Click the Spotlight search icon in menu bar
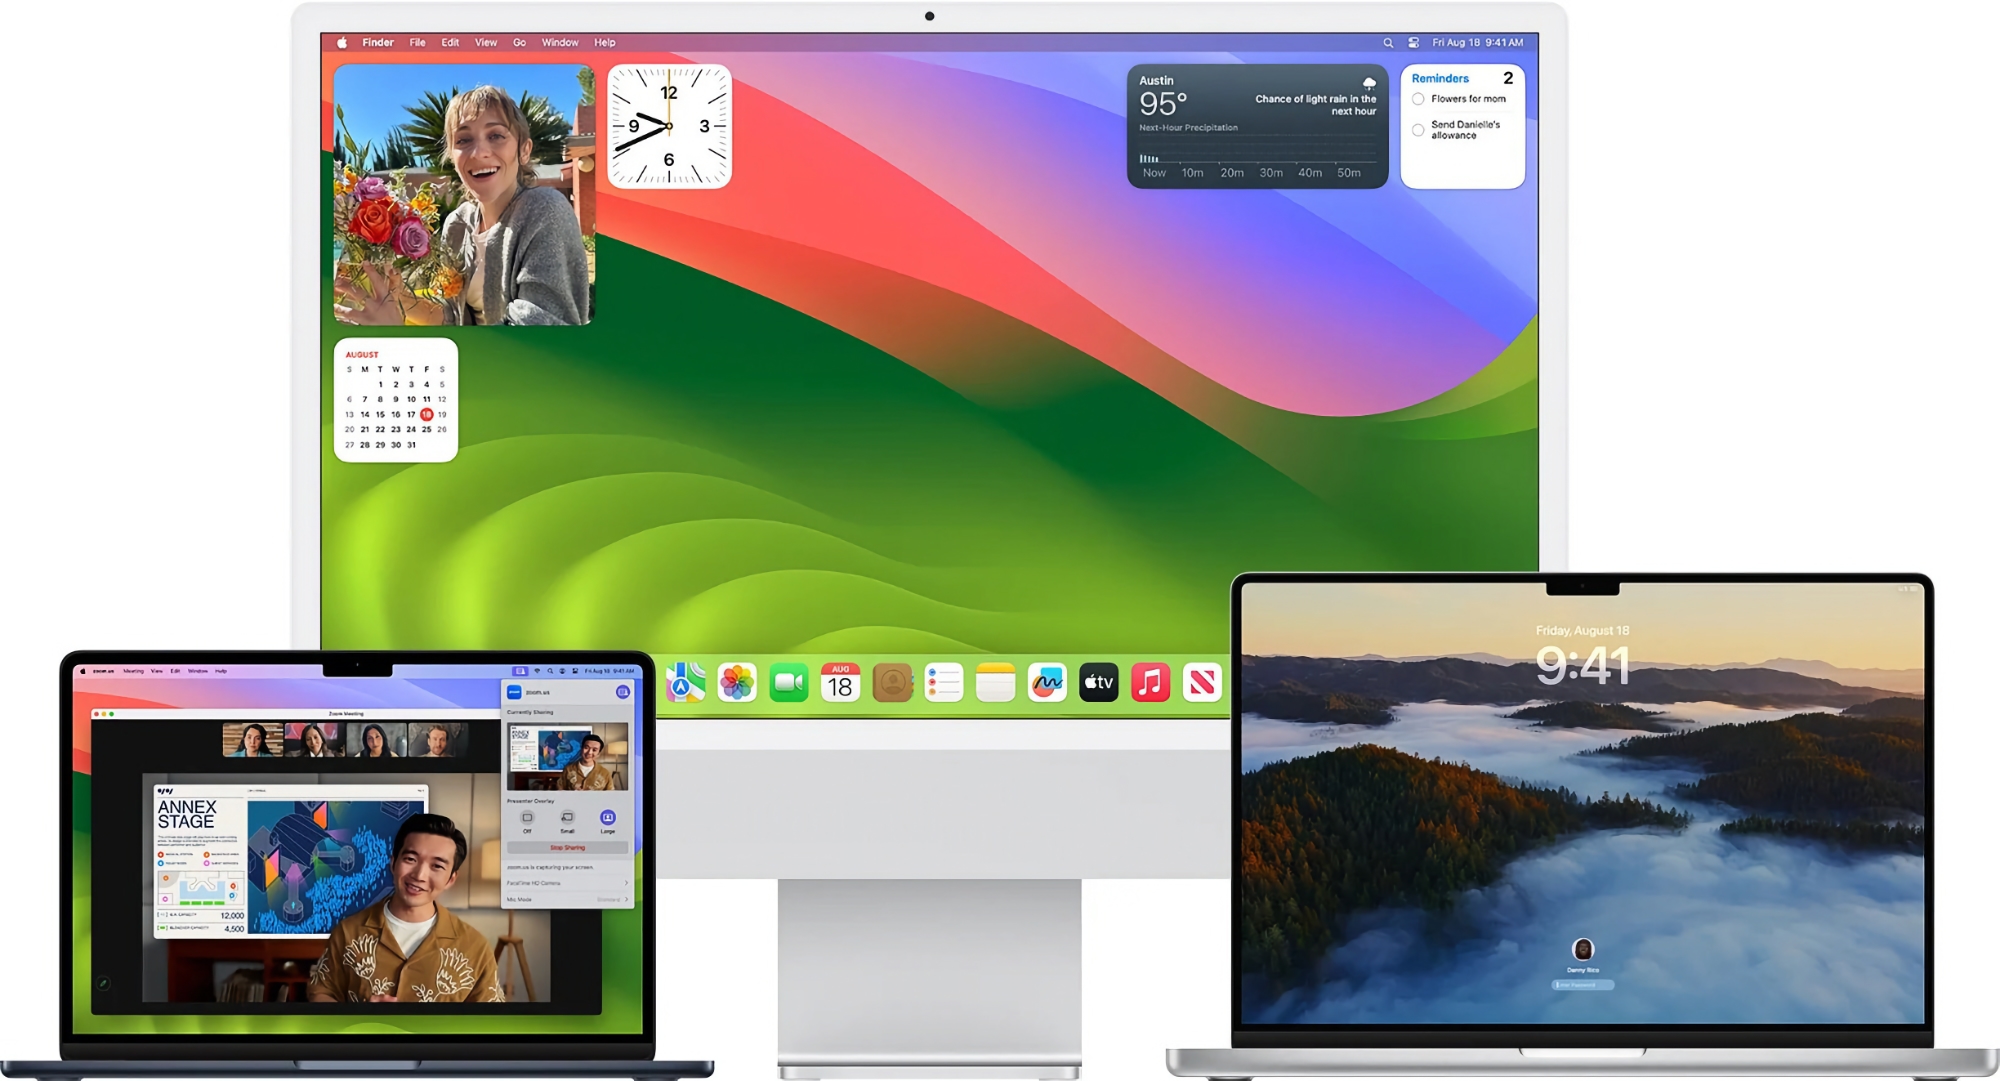 [1388, 43]
